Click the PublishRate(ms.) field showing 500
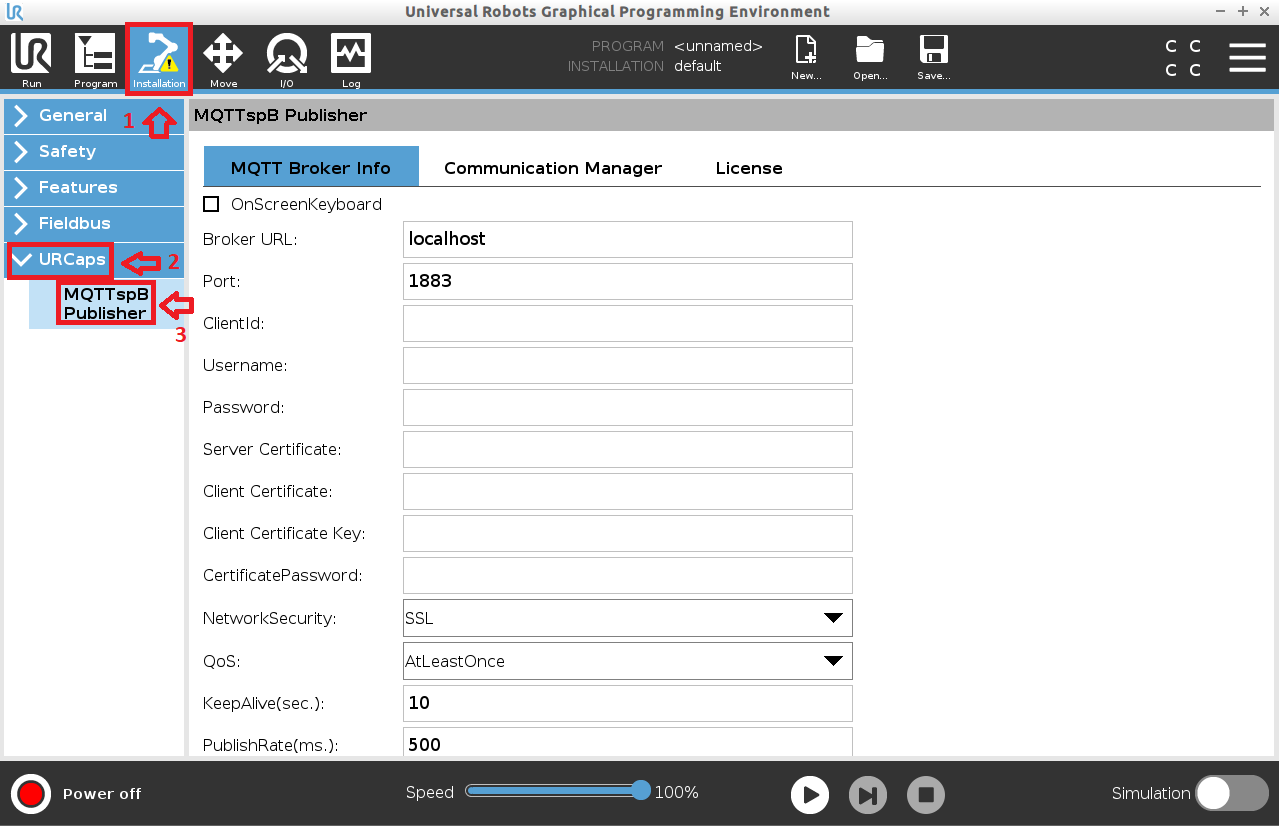Viewport: 1283px width, 834px height. 627,742
